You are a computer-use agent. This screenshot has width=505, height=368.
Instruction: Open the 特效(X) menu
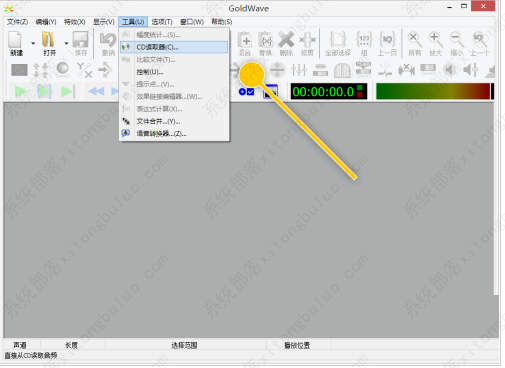[x=74, y=22]
